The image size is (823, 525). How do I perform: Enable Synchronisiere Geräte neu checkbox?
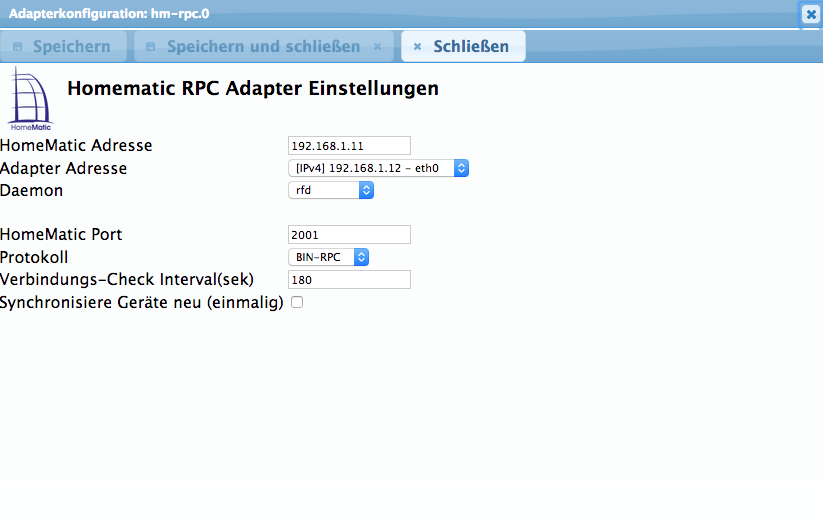[297, 302]
